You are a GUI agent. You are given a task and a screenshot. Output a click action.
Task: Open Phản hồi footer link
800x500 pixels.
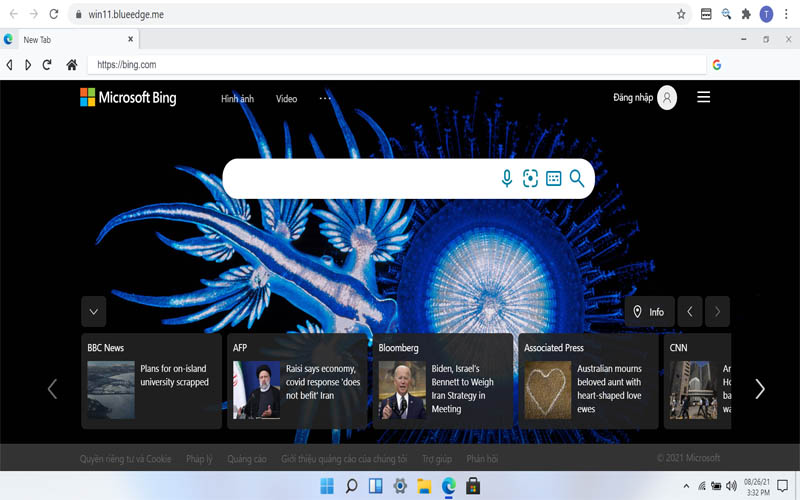click(x=482, y=459)
